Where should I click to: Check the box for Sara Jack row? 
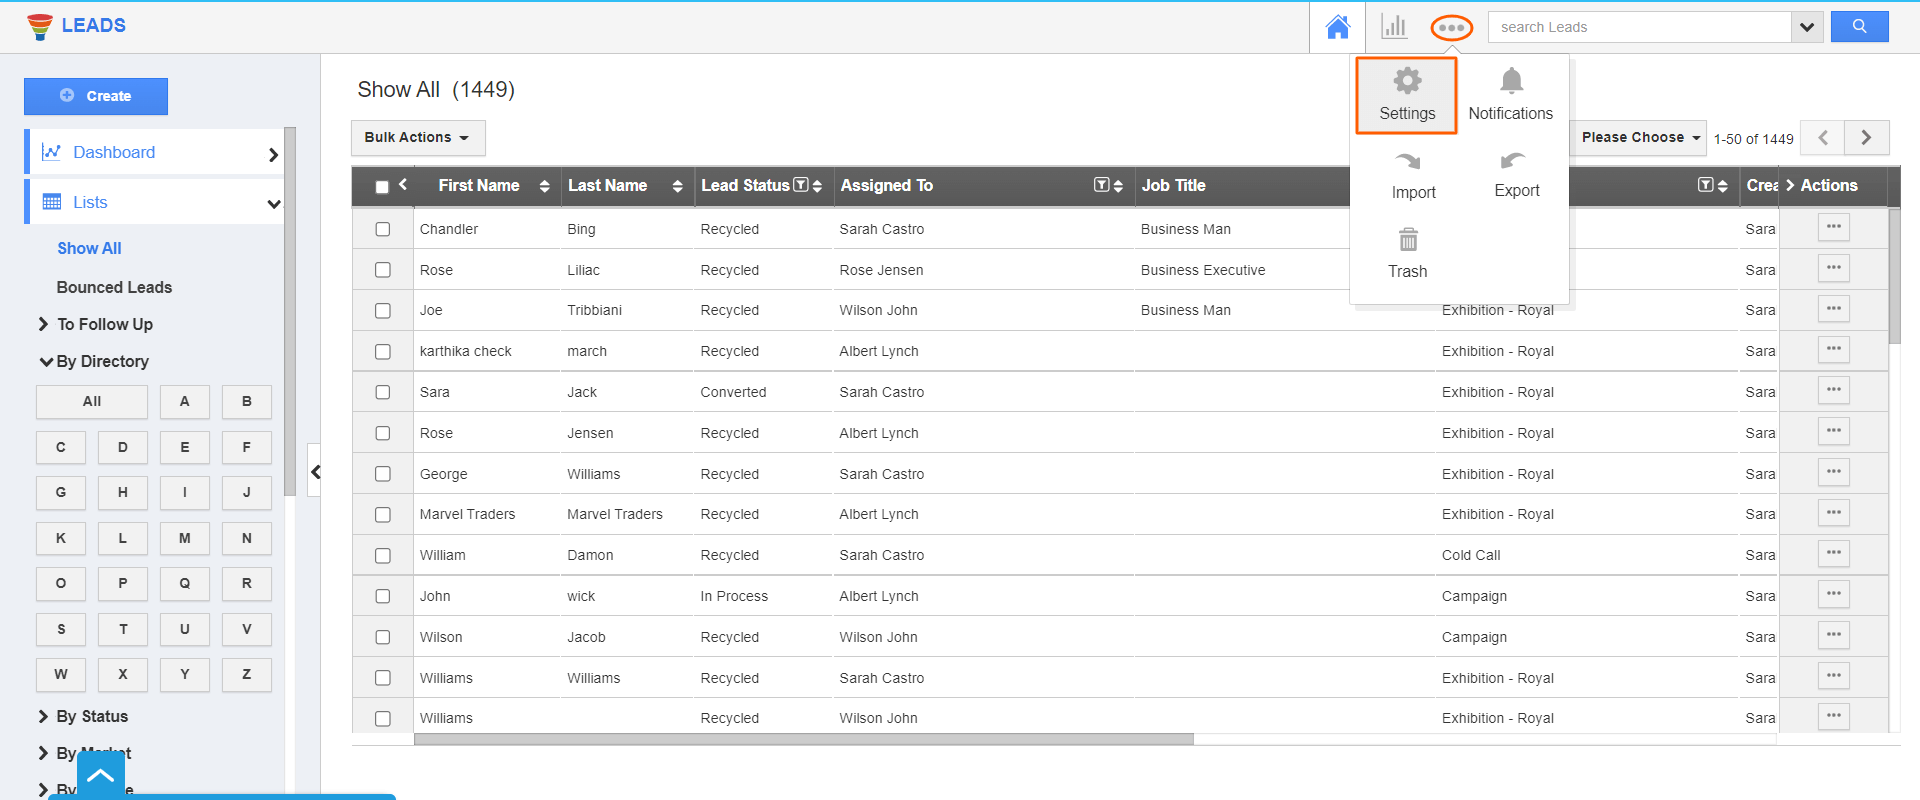click(383, 392)
